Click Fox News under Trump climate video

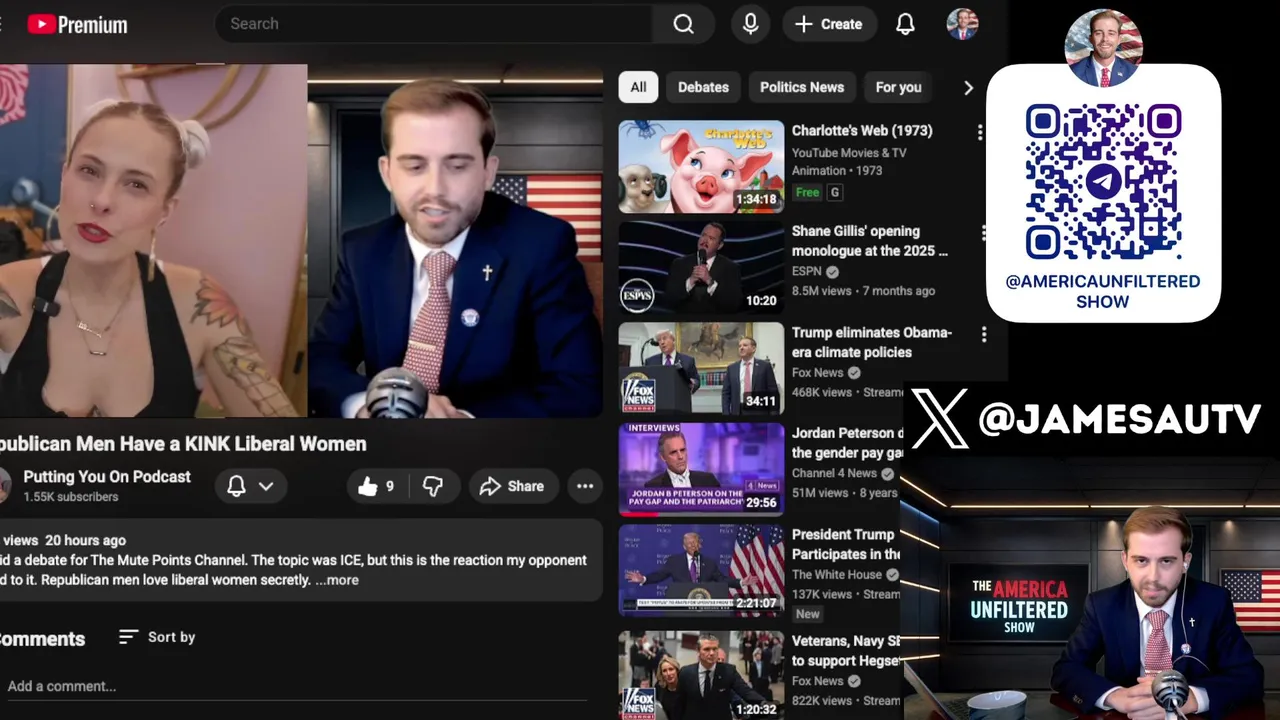[x=818, y=373]
